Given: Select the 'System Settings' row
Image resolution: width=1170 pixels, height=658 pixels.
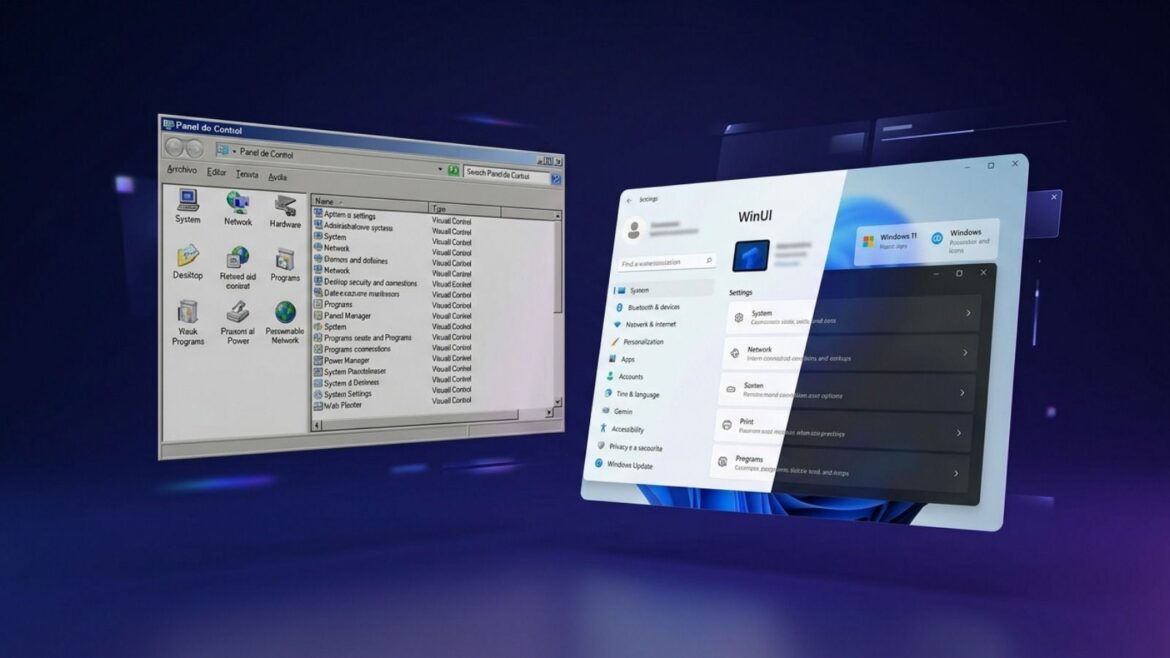Looking at the screenshot, I should [x=342, y=394].
